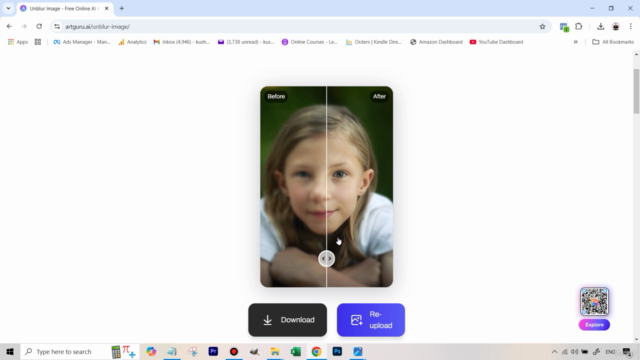Screen dimensions: 640x360
Task: Open the notification center icon
Action: 627,351
